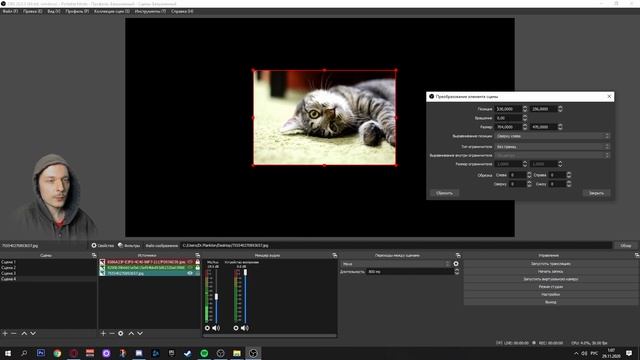640x360 pixels.
Task: Adjust position Y spinner arrows
Action: [560, 109]
